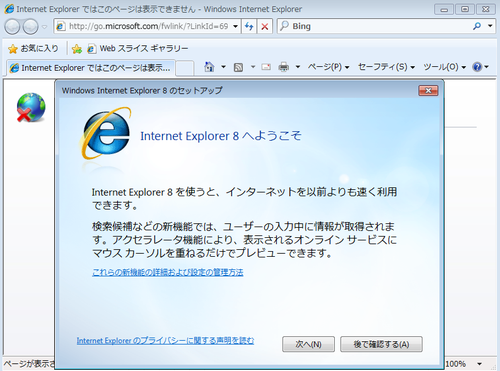Click the red Stop loading icon

(x=265, y=26)
